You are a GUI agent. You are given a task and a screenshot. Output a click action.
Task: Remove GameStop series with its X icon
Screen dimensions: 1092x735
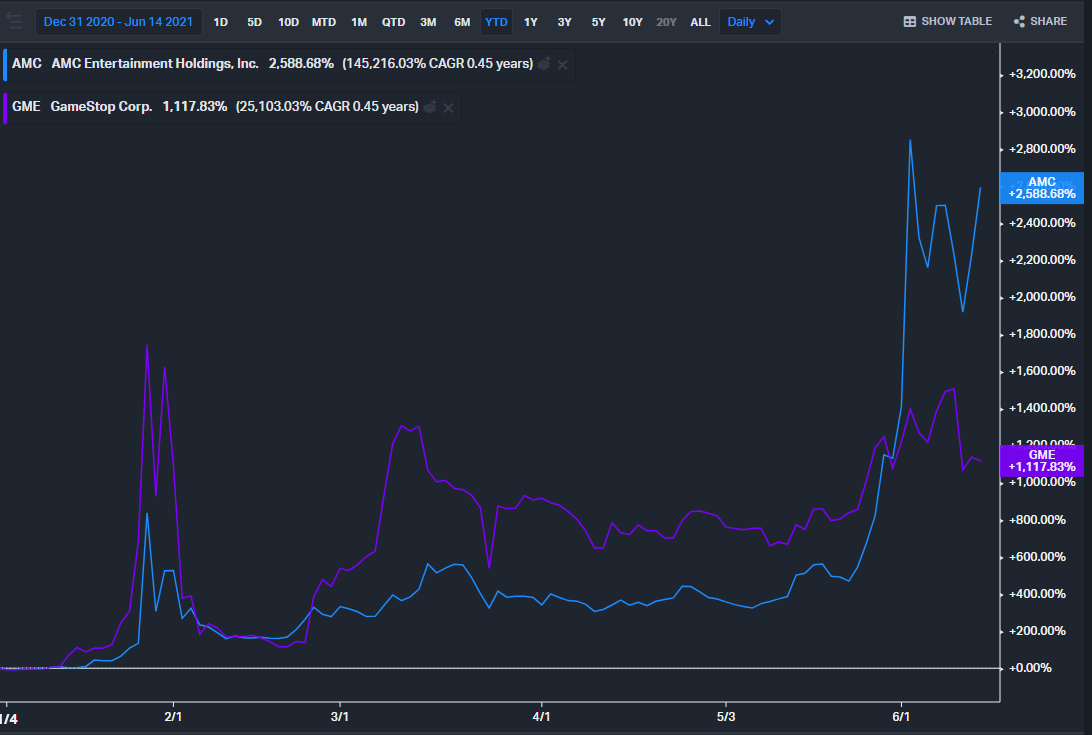coord(449,107)
